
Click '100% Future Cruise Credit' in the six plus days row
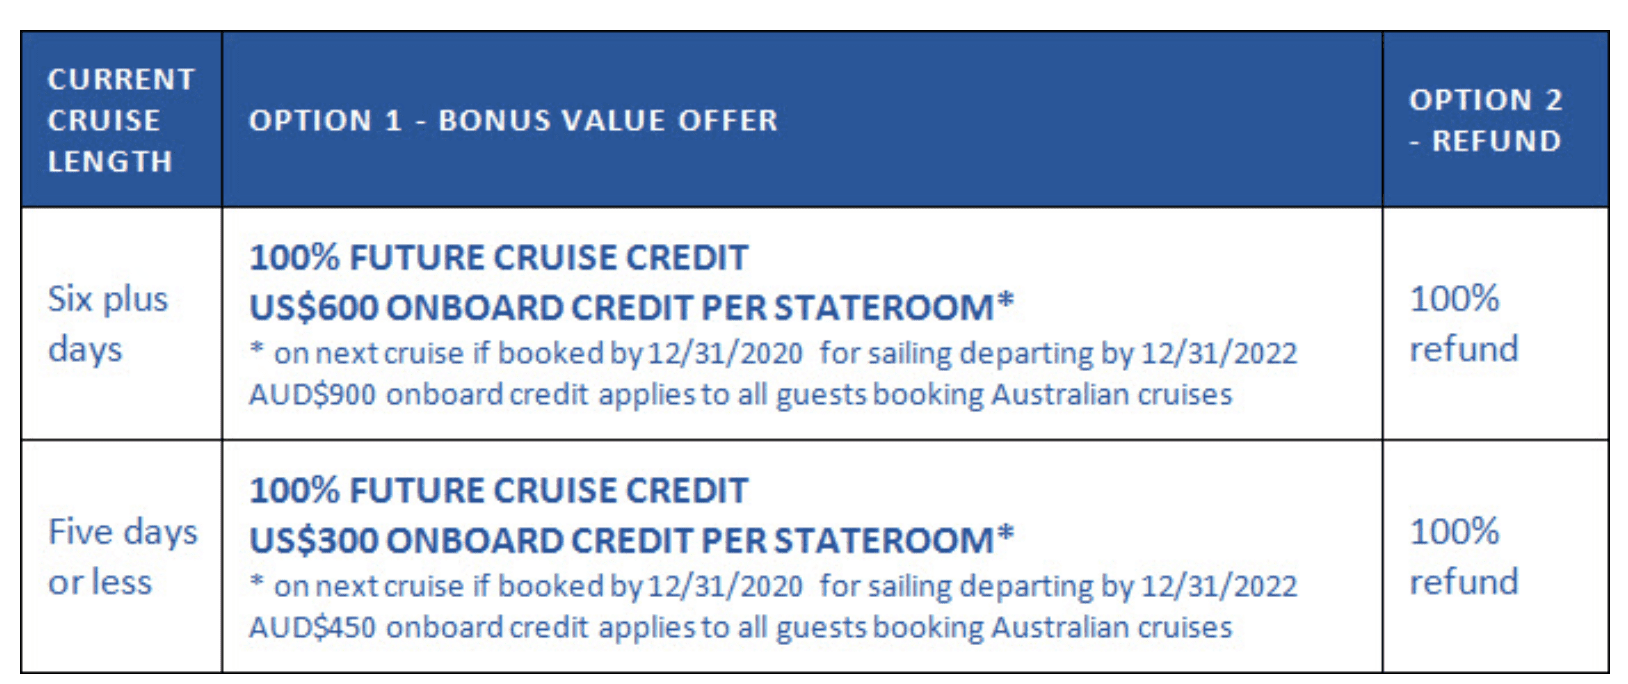[498, 258]
